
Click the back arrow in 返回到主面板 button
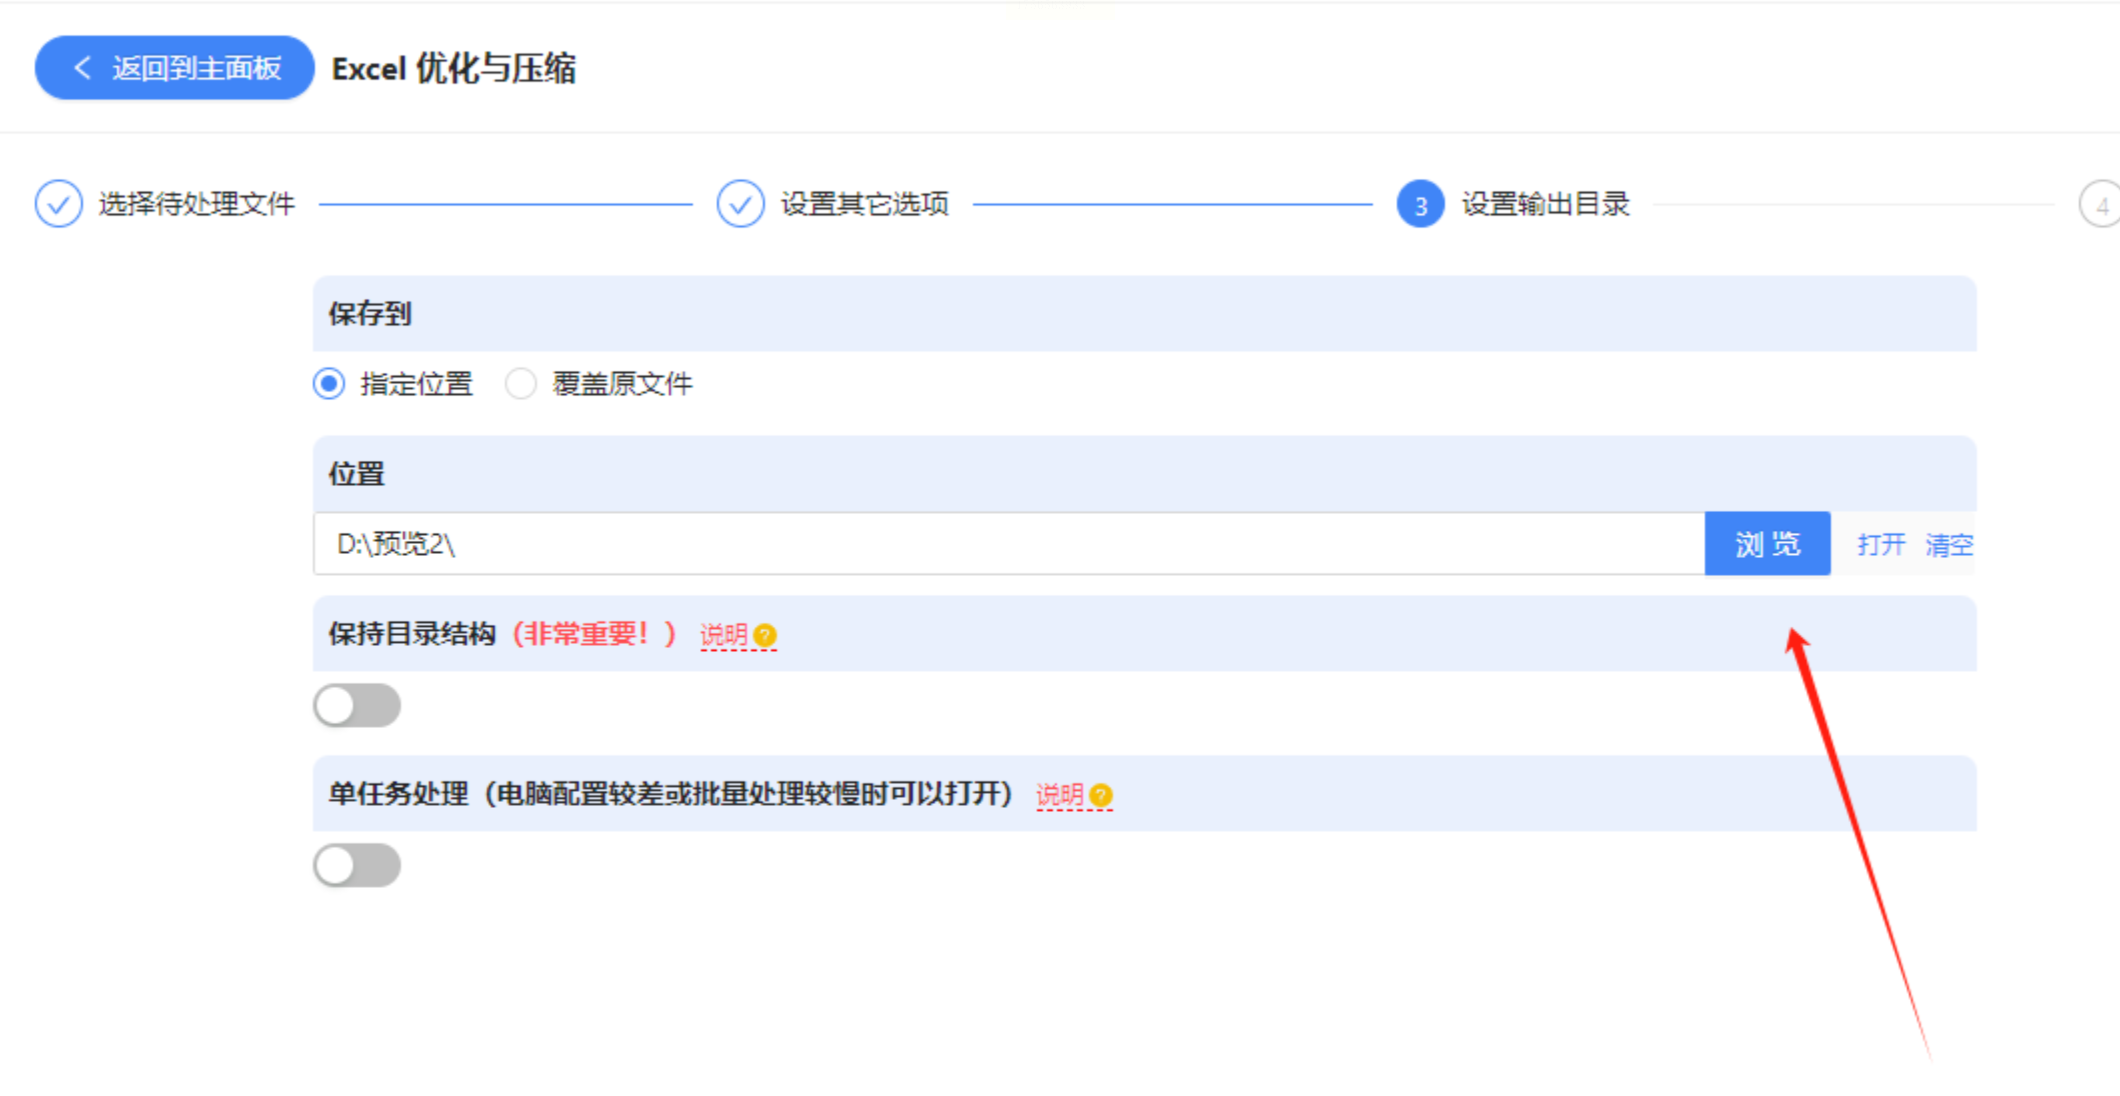83,68
